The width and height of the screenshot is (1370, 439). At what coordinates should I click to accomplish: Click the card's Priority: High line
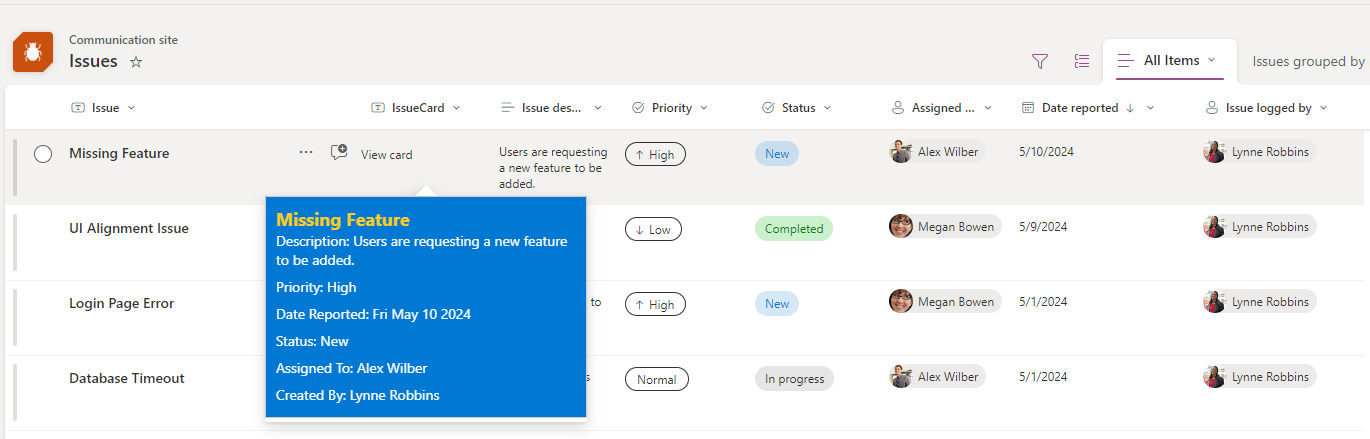click(316, 287)
